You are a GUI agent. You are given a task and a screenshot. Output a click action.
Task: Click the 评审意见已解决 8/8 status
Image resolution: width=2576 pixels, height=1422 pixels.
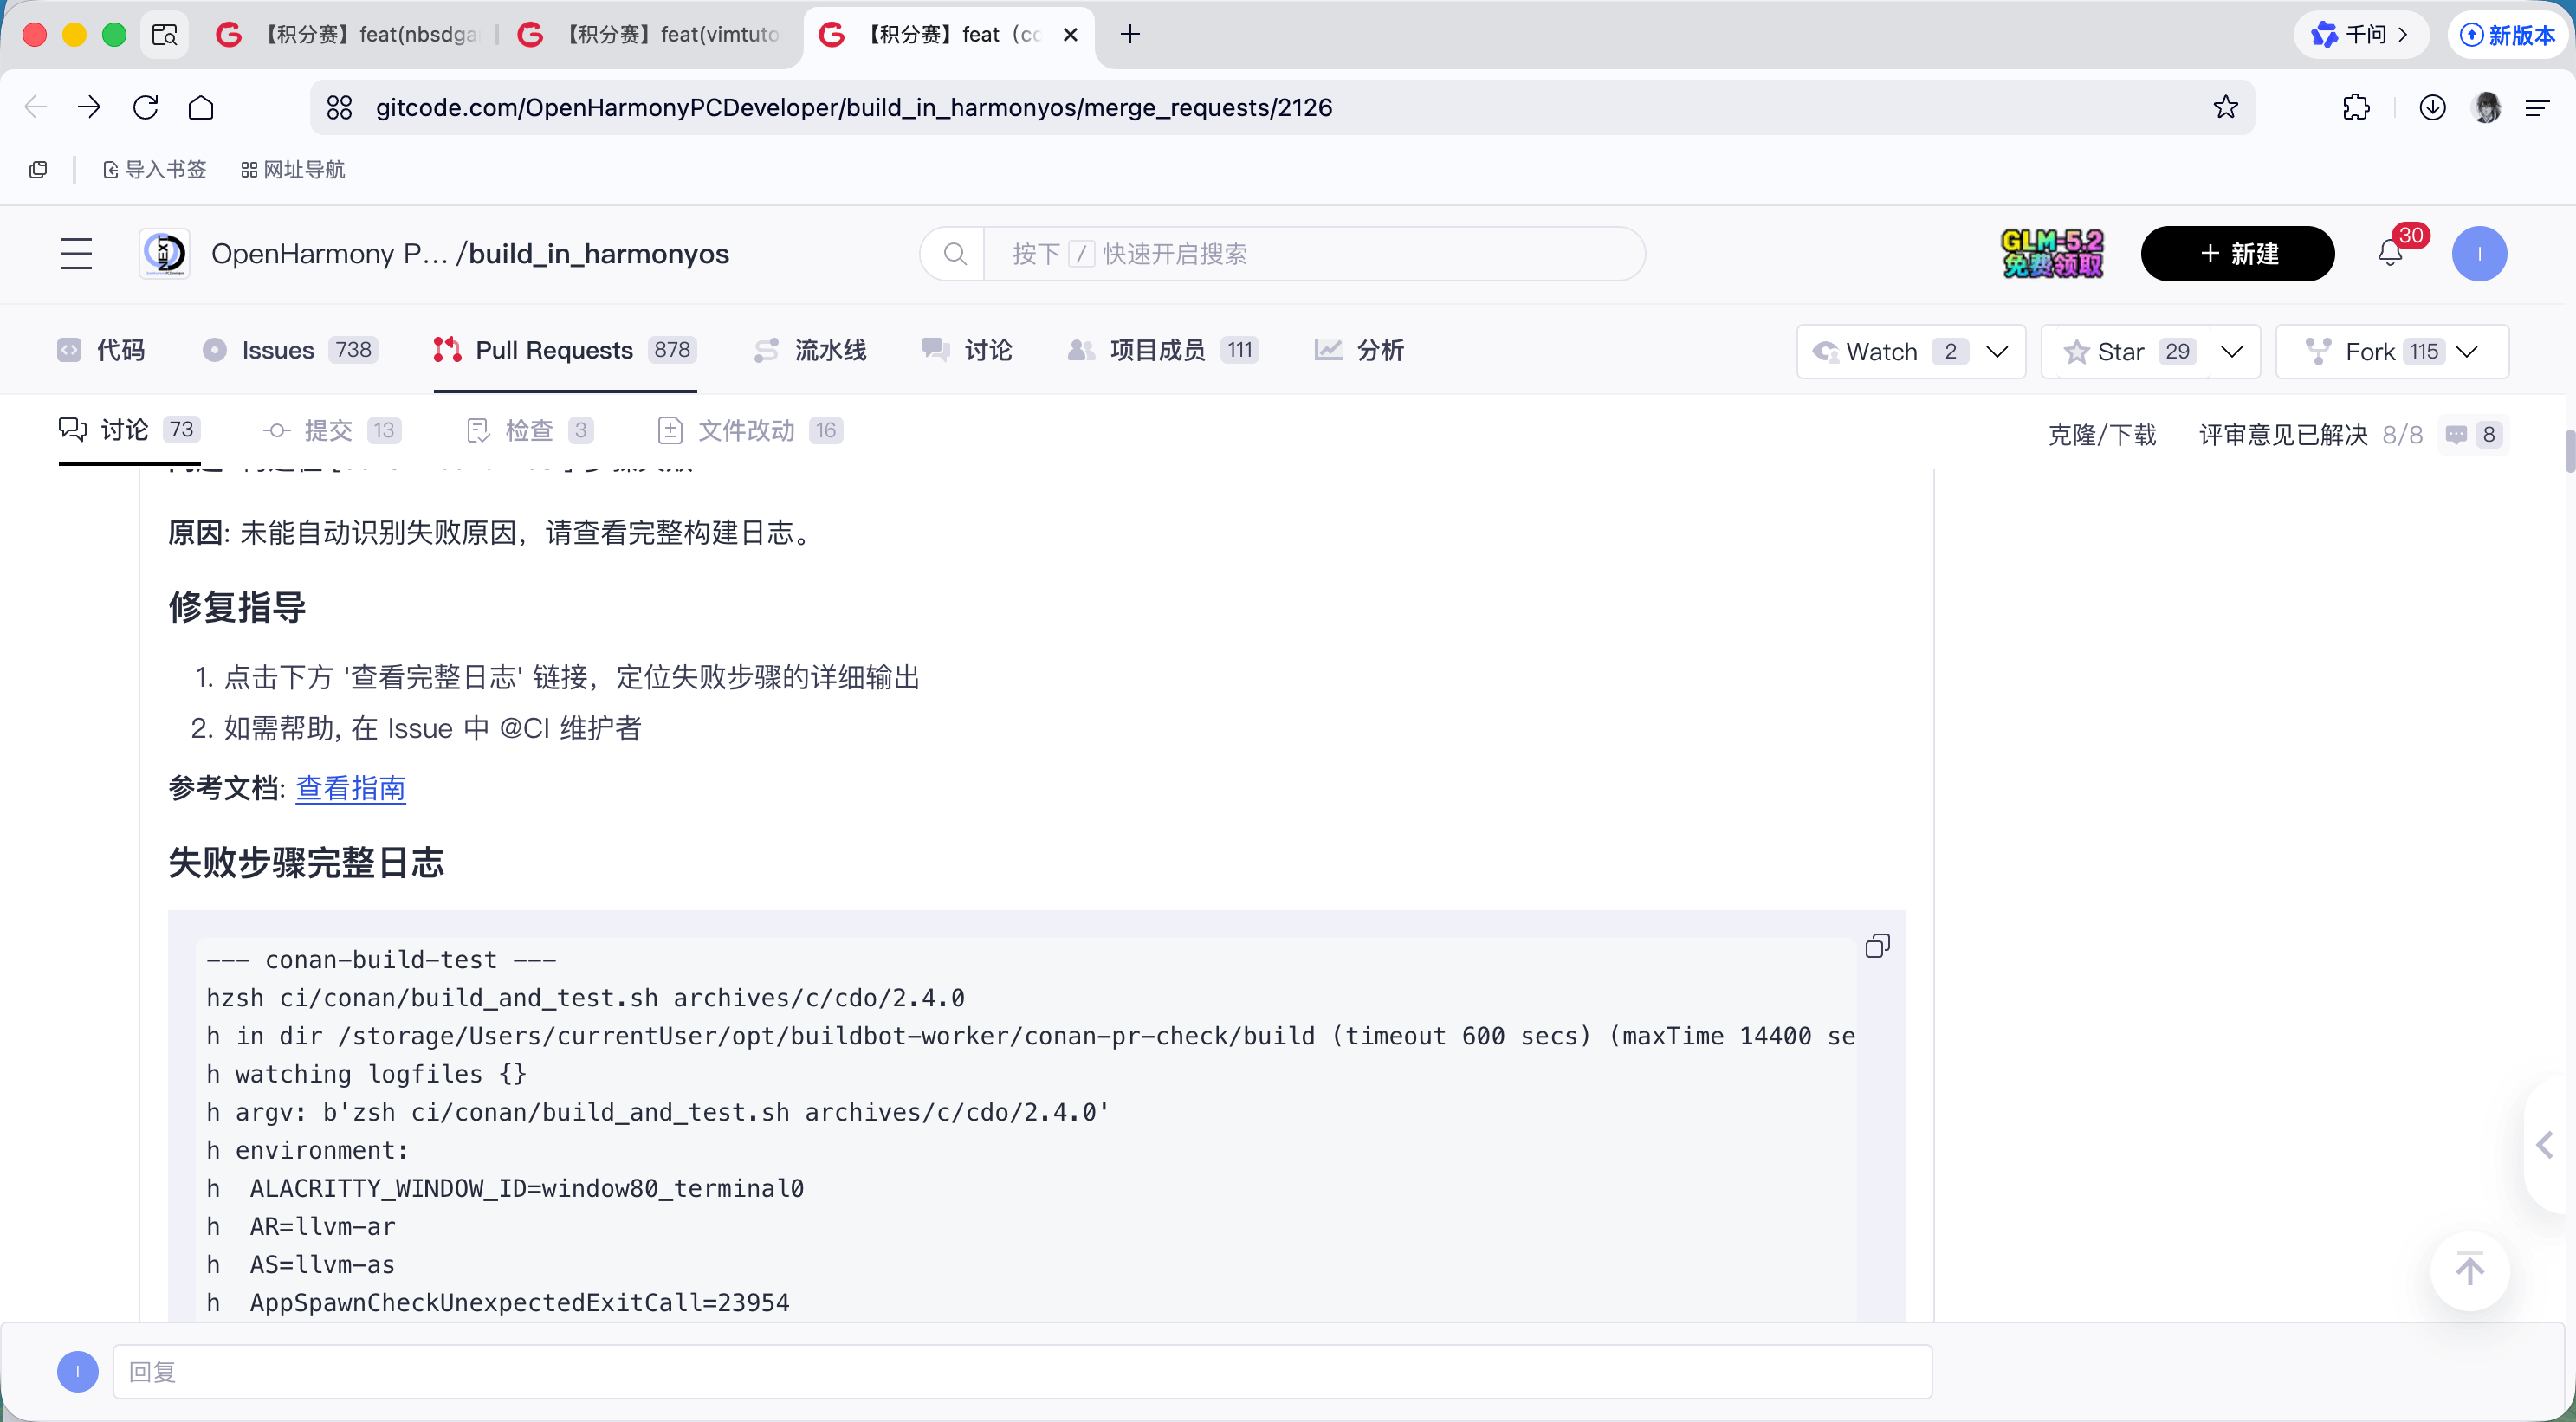[x=2310, y=435]
